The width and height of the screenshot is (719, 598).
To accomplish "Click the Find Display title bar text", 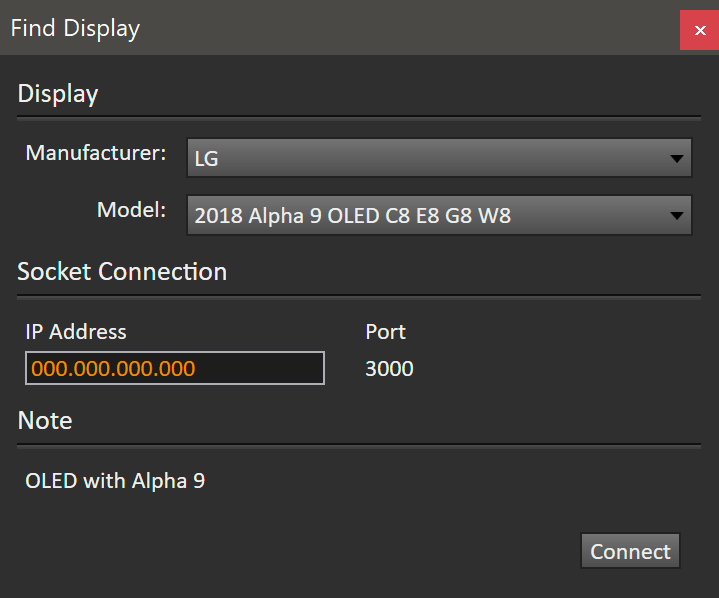I will tap(75, 28).
